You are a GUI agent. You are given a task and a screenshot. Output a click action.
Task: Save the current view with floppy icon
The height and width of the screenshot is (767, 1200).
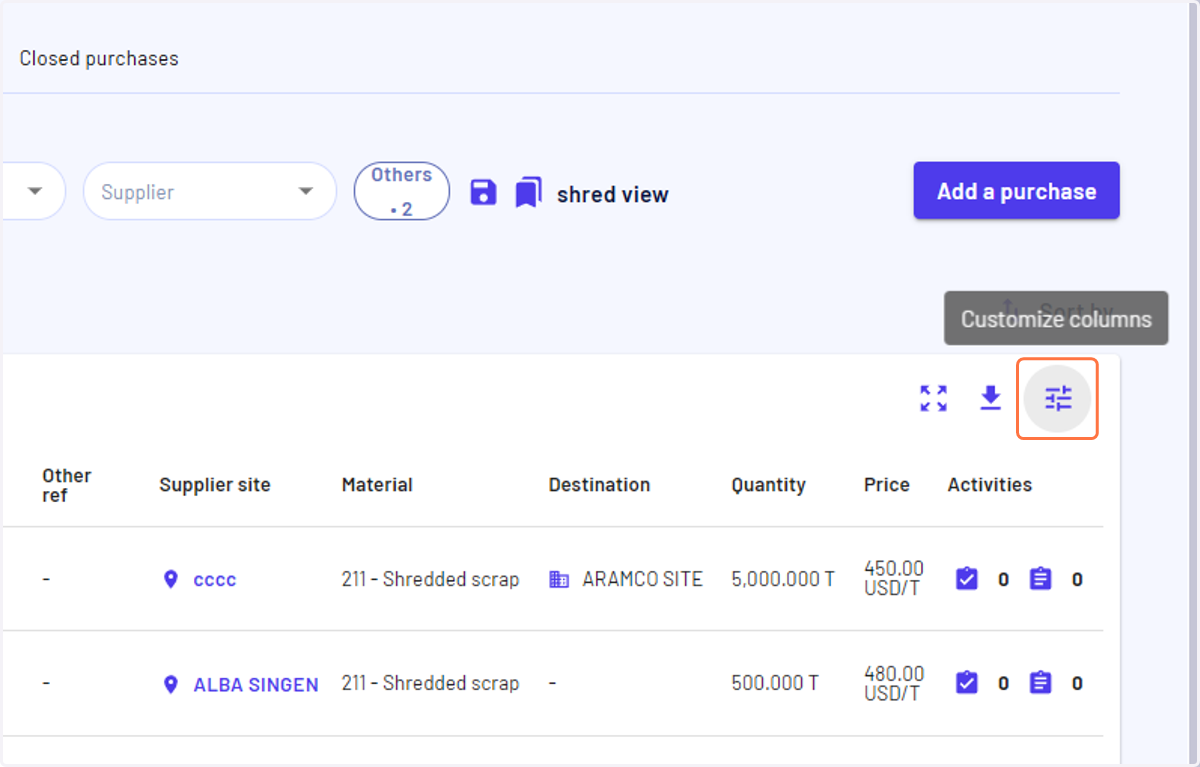[x=483, y=192]
